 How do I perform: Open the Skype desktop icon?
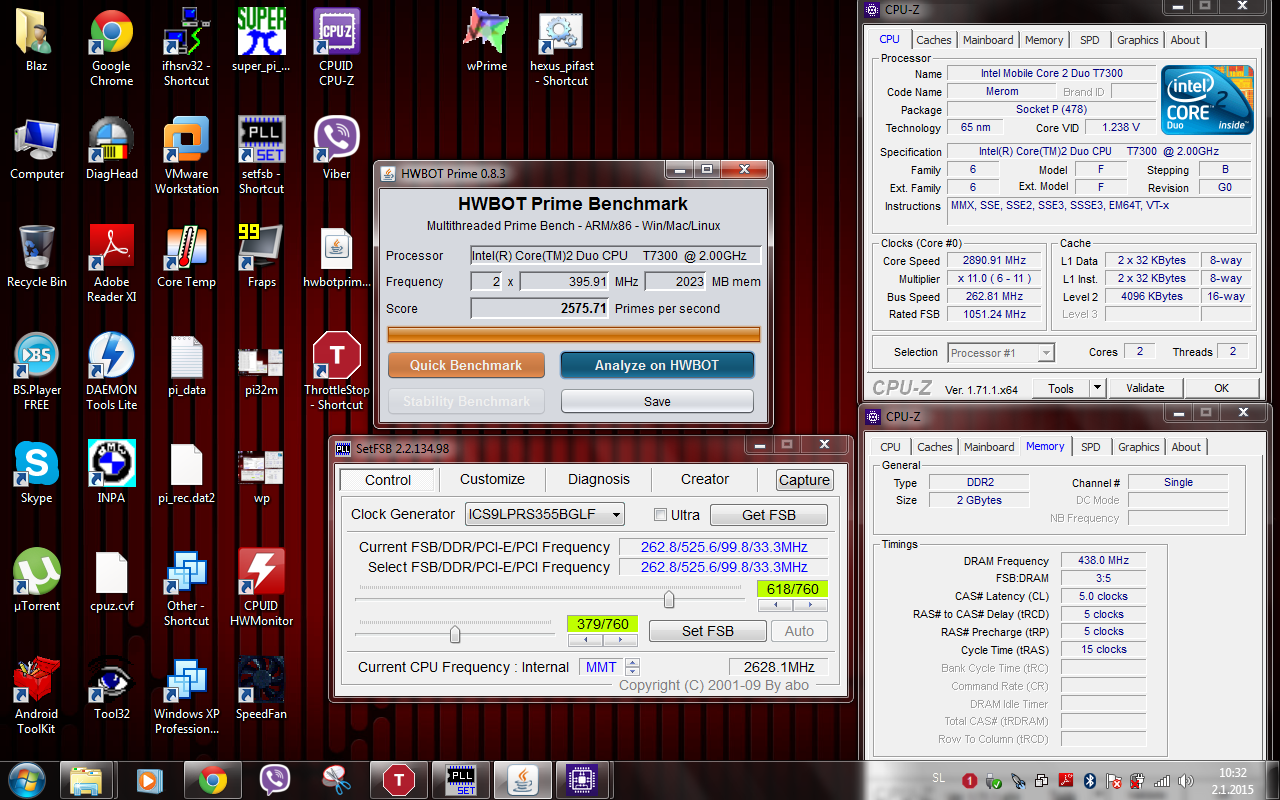click(x=36, y=472)
